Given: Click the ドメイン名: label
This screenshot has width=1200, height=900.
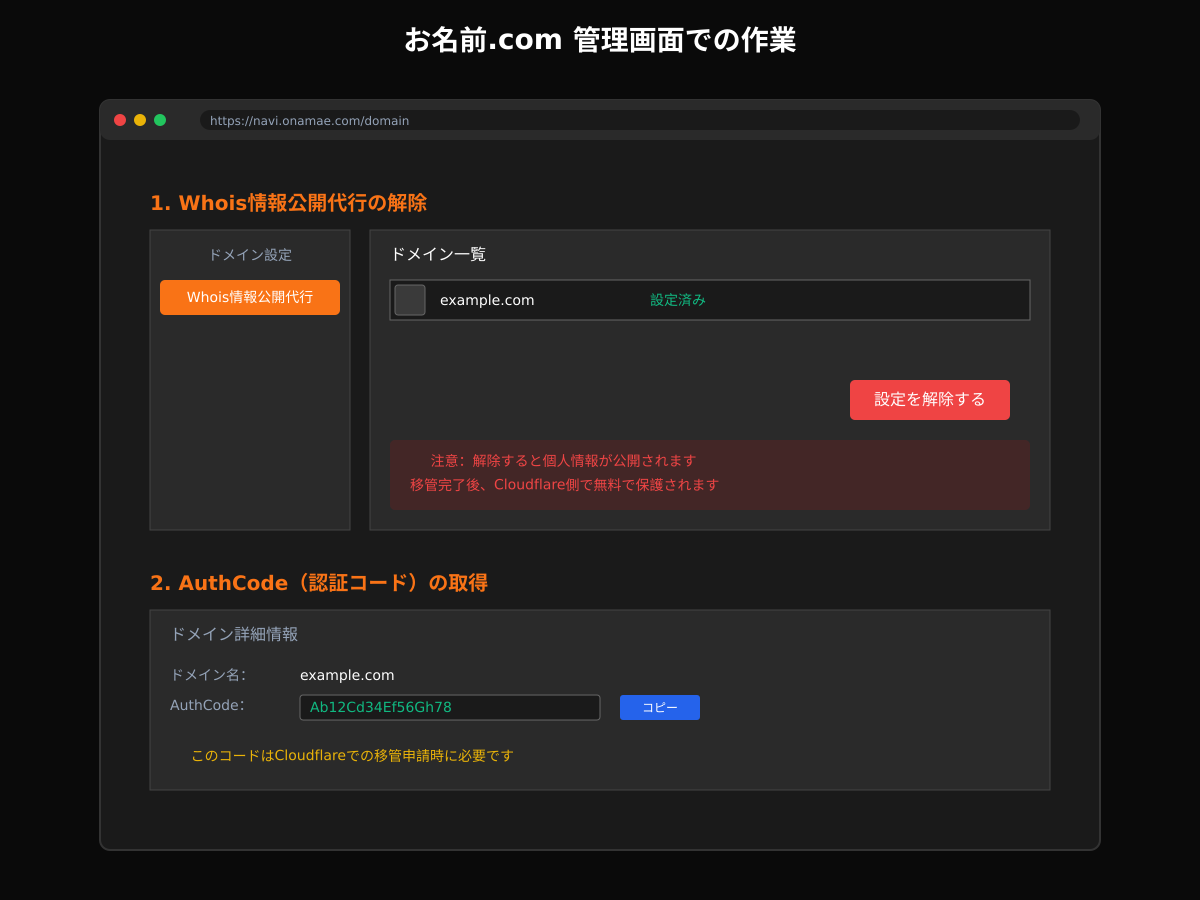Looking at the screenshot, I should pos(208,675).
